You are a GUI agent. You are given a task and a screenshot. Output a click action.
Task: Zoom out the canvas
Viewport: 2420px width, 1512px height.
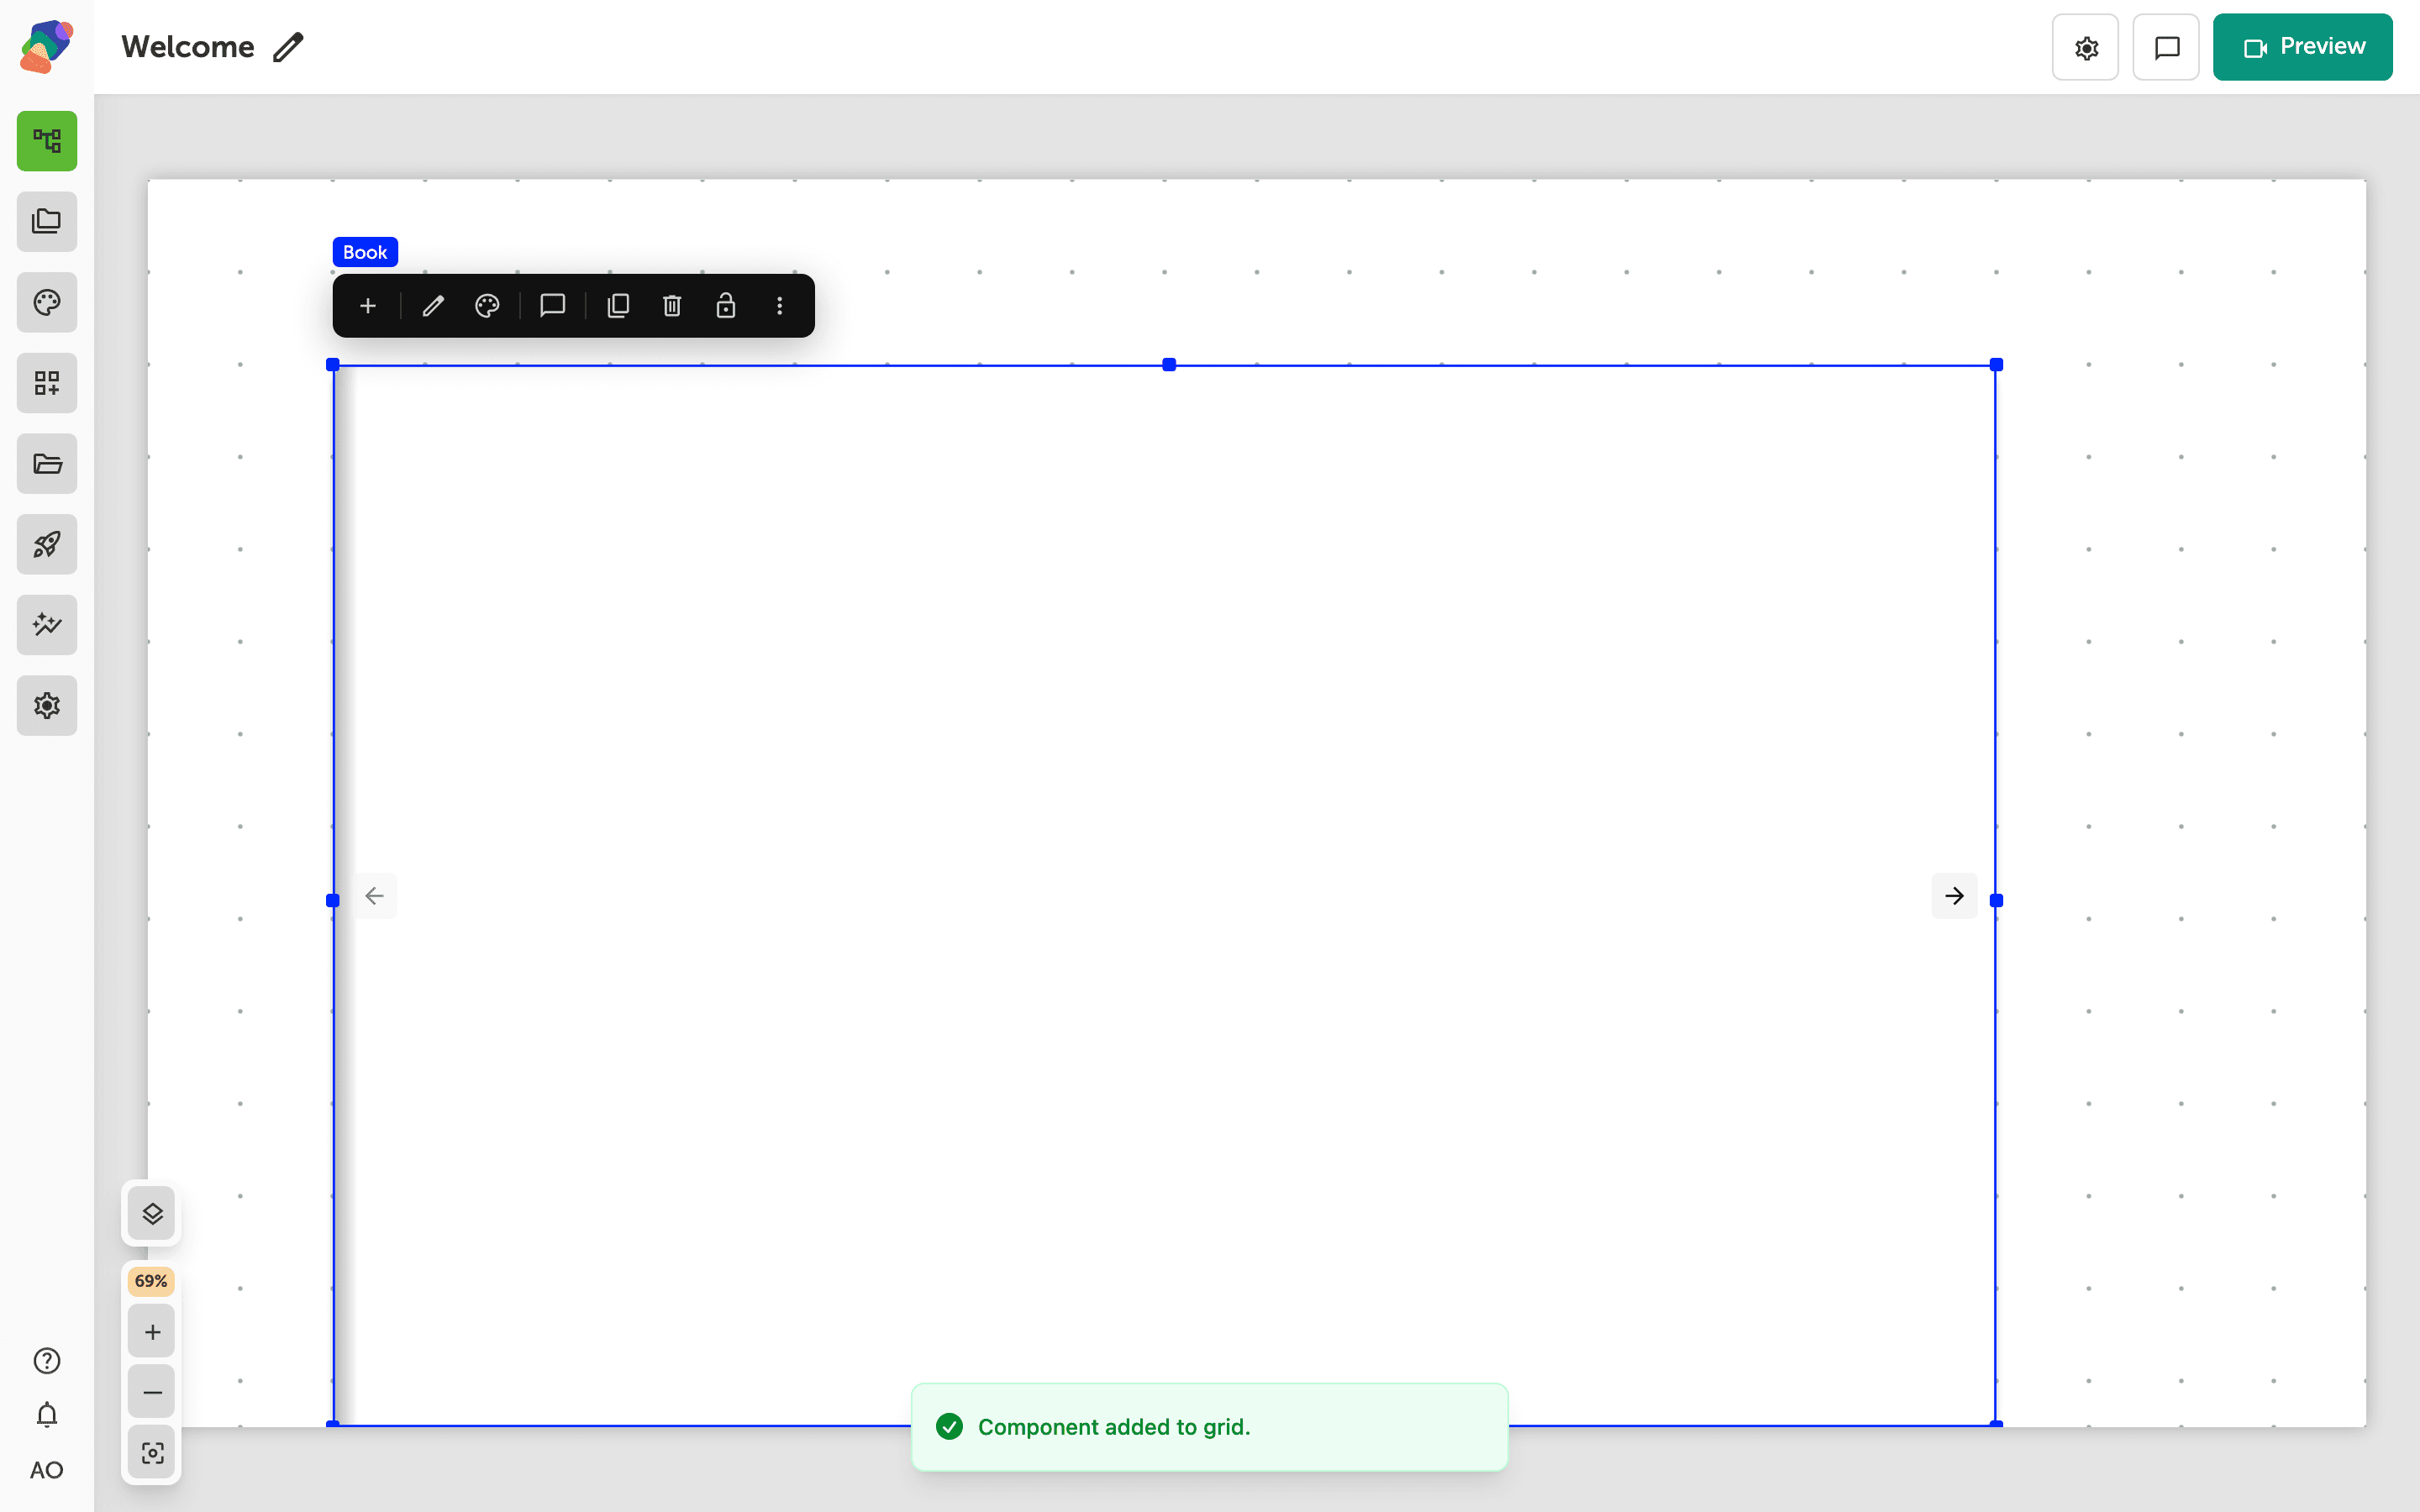pos(152,1392)
